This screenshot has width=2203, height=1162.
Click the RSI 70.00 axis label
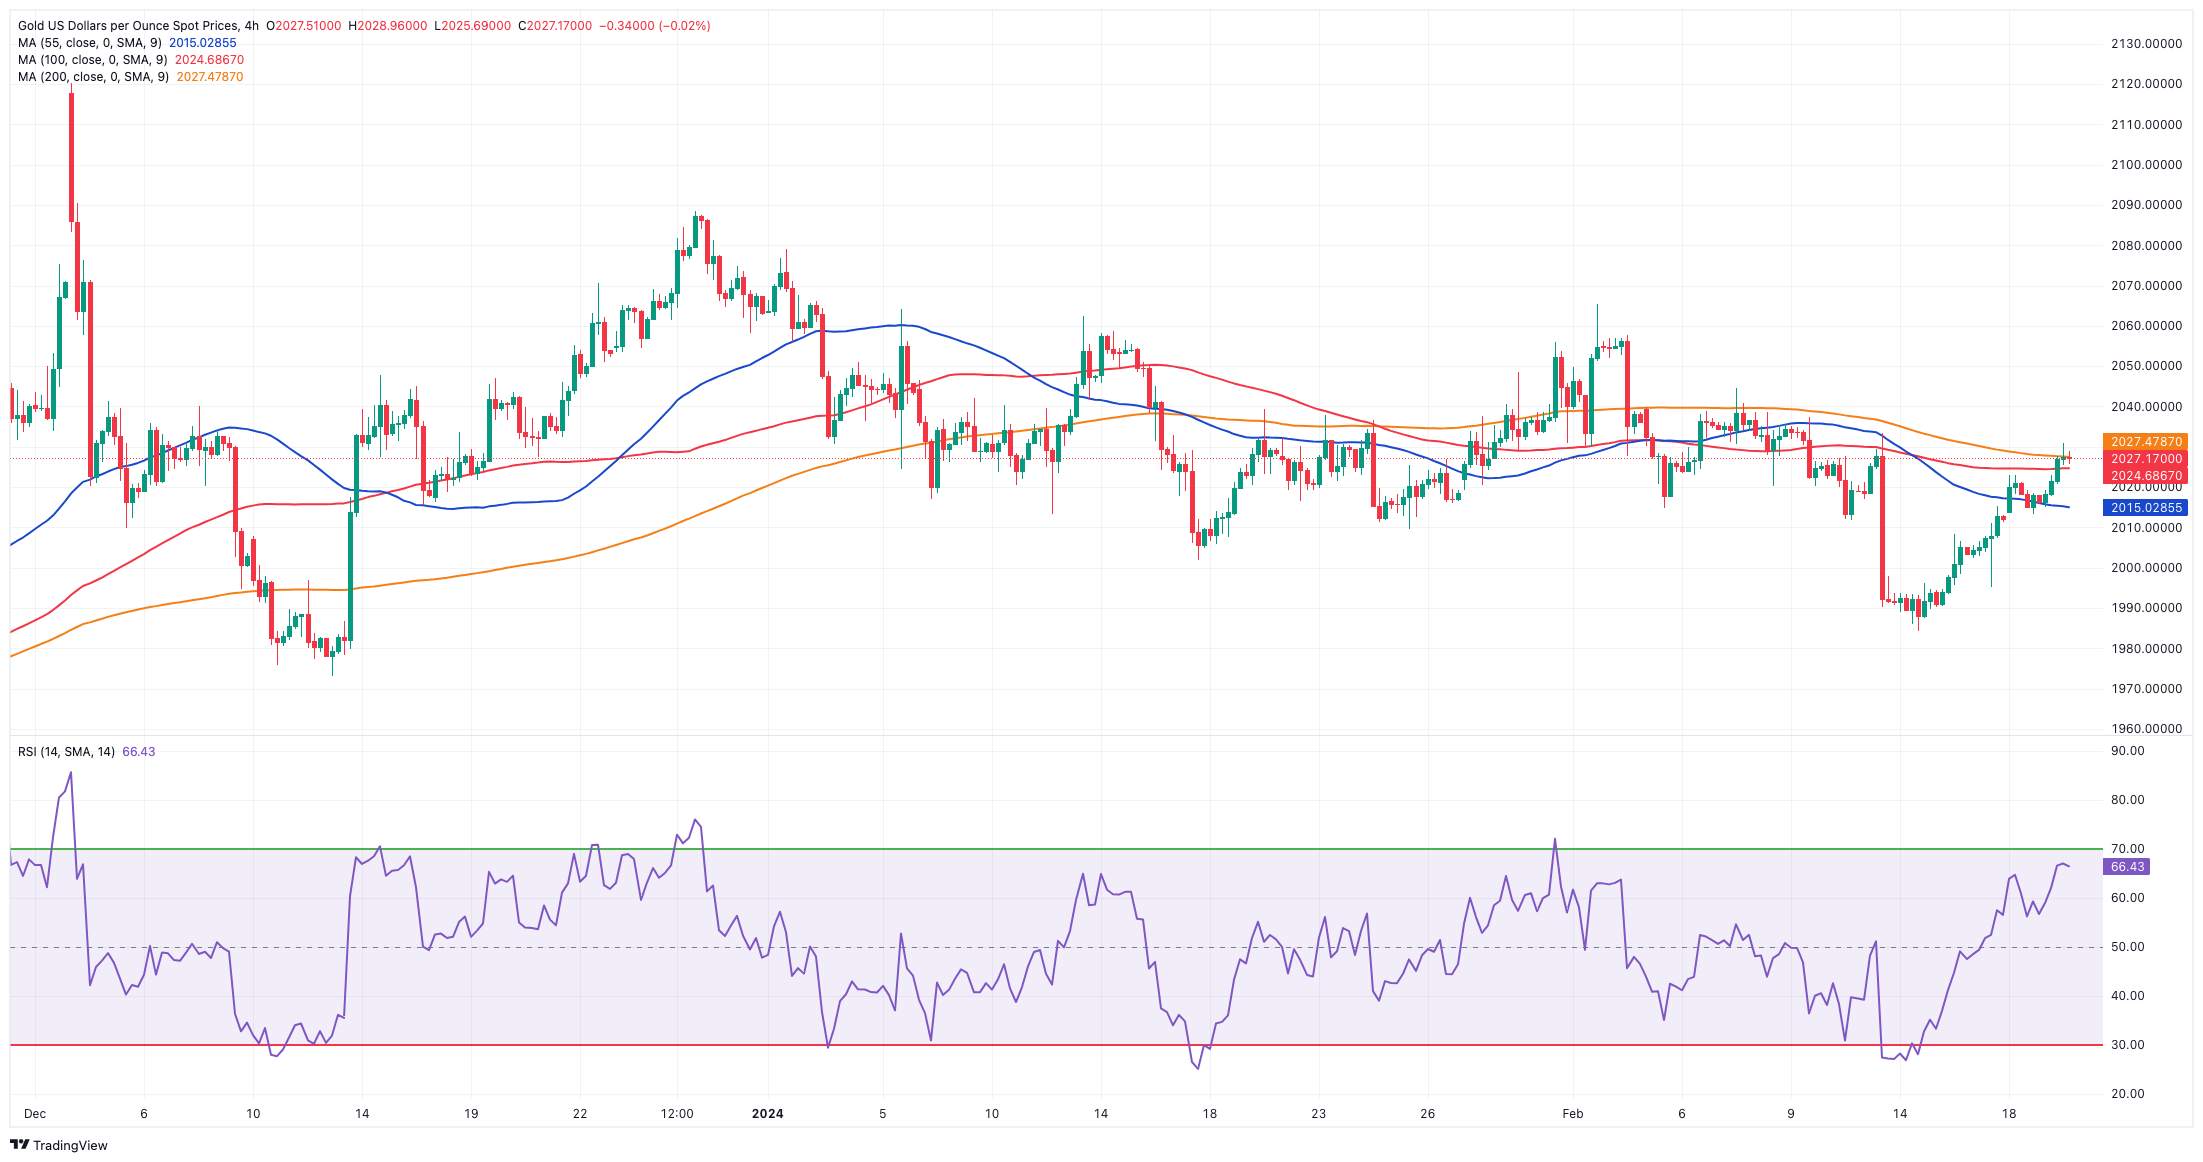pyautogui.click(x=2127, y=849)
